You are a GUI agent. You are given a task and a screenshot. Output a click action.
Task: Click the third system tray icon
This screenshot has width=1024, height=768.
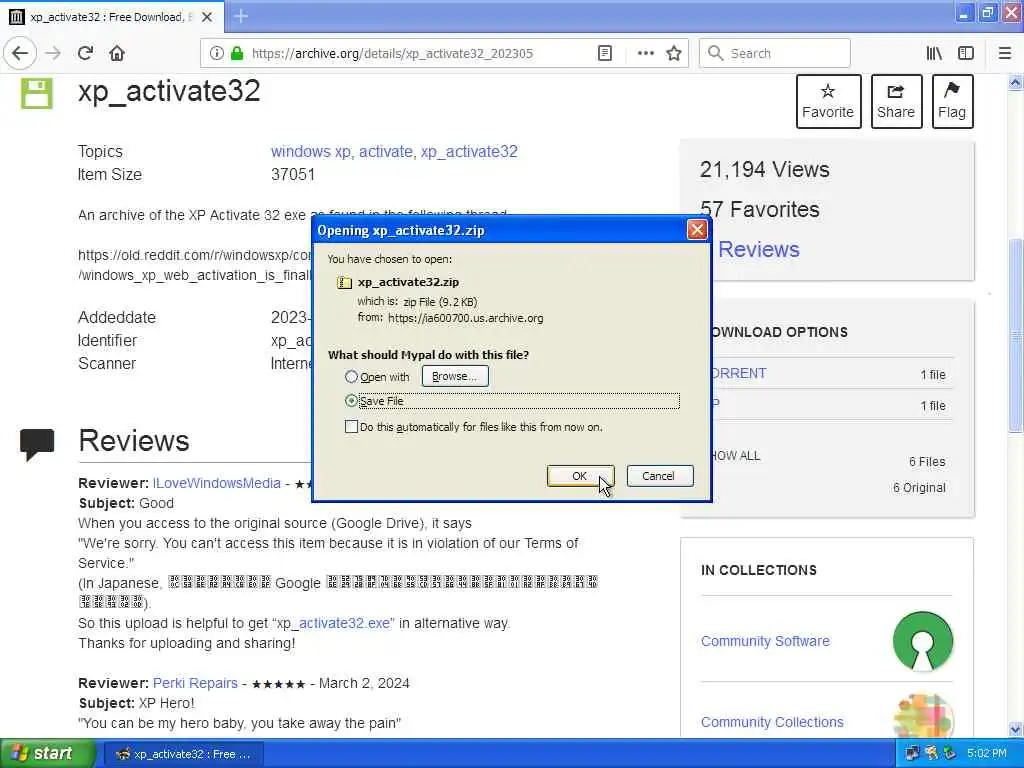tap(950, 754)
